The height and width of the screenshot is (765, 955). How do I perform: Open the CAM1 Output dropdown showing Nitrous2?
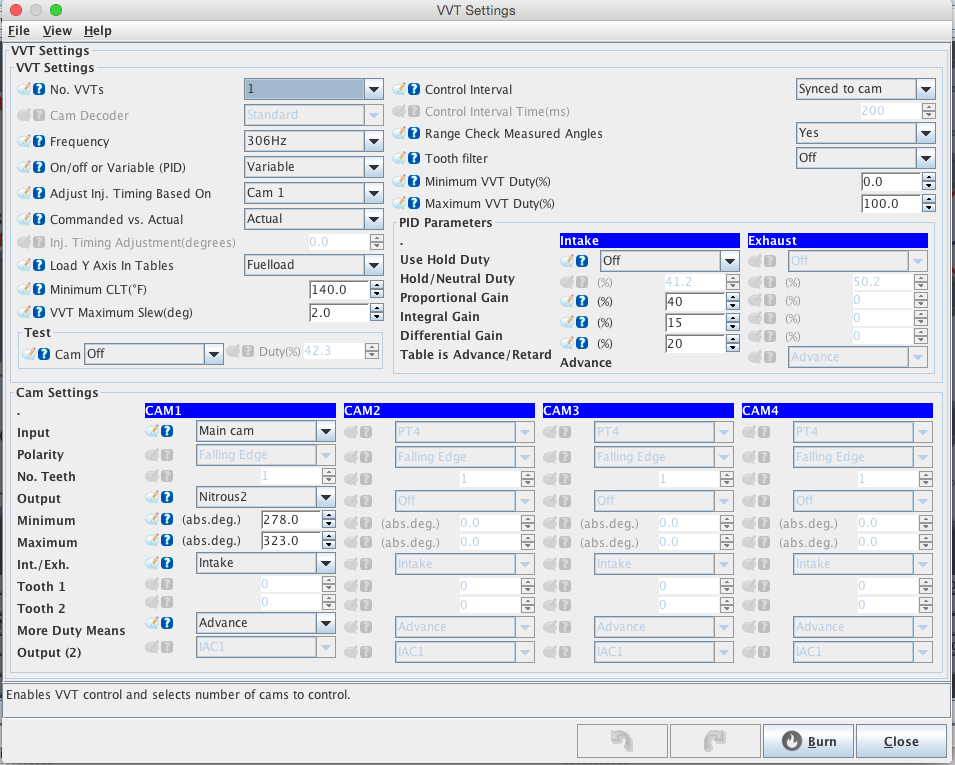[265, 497]
